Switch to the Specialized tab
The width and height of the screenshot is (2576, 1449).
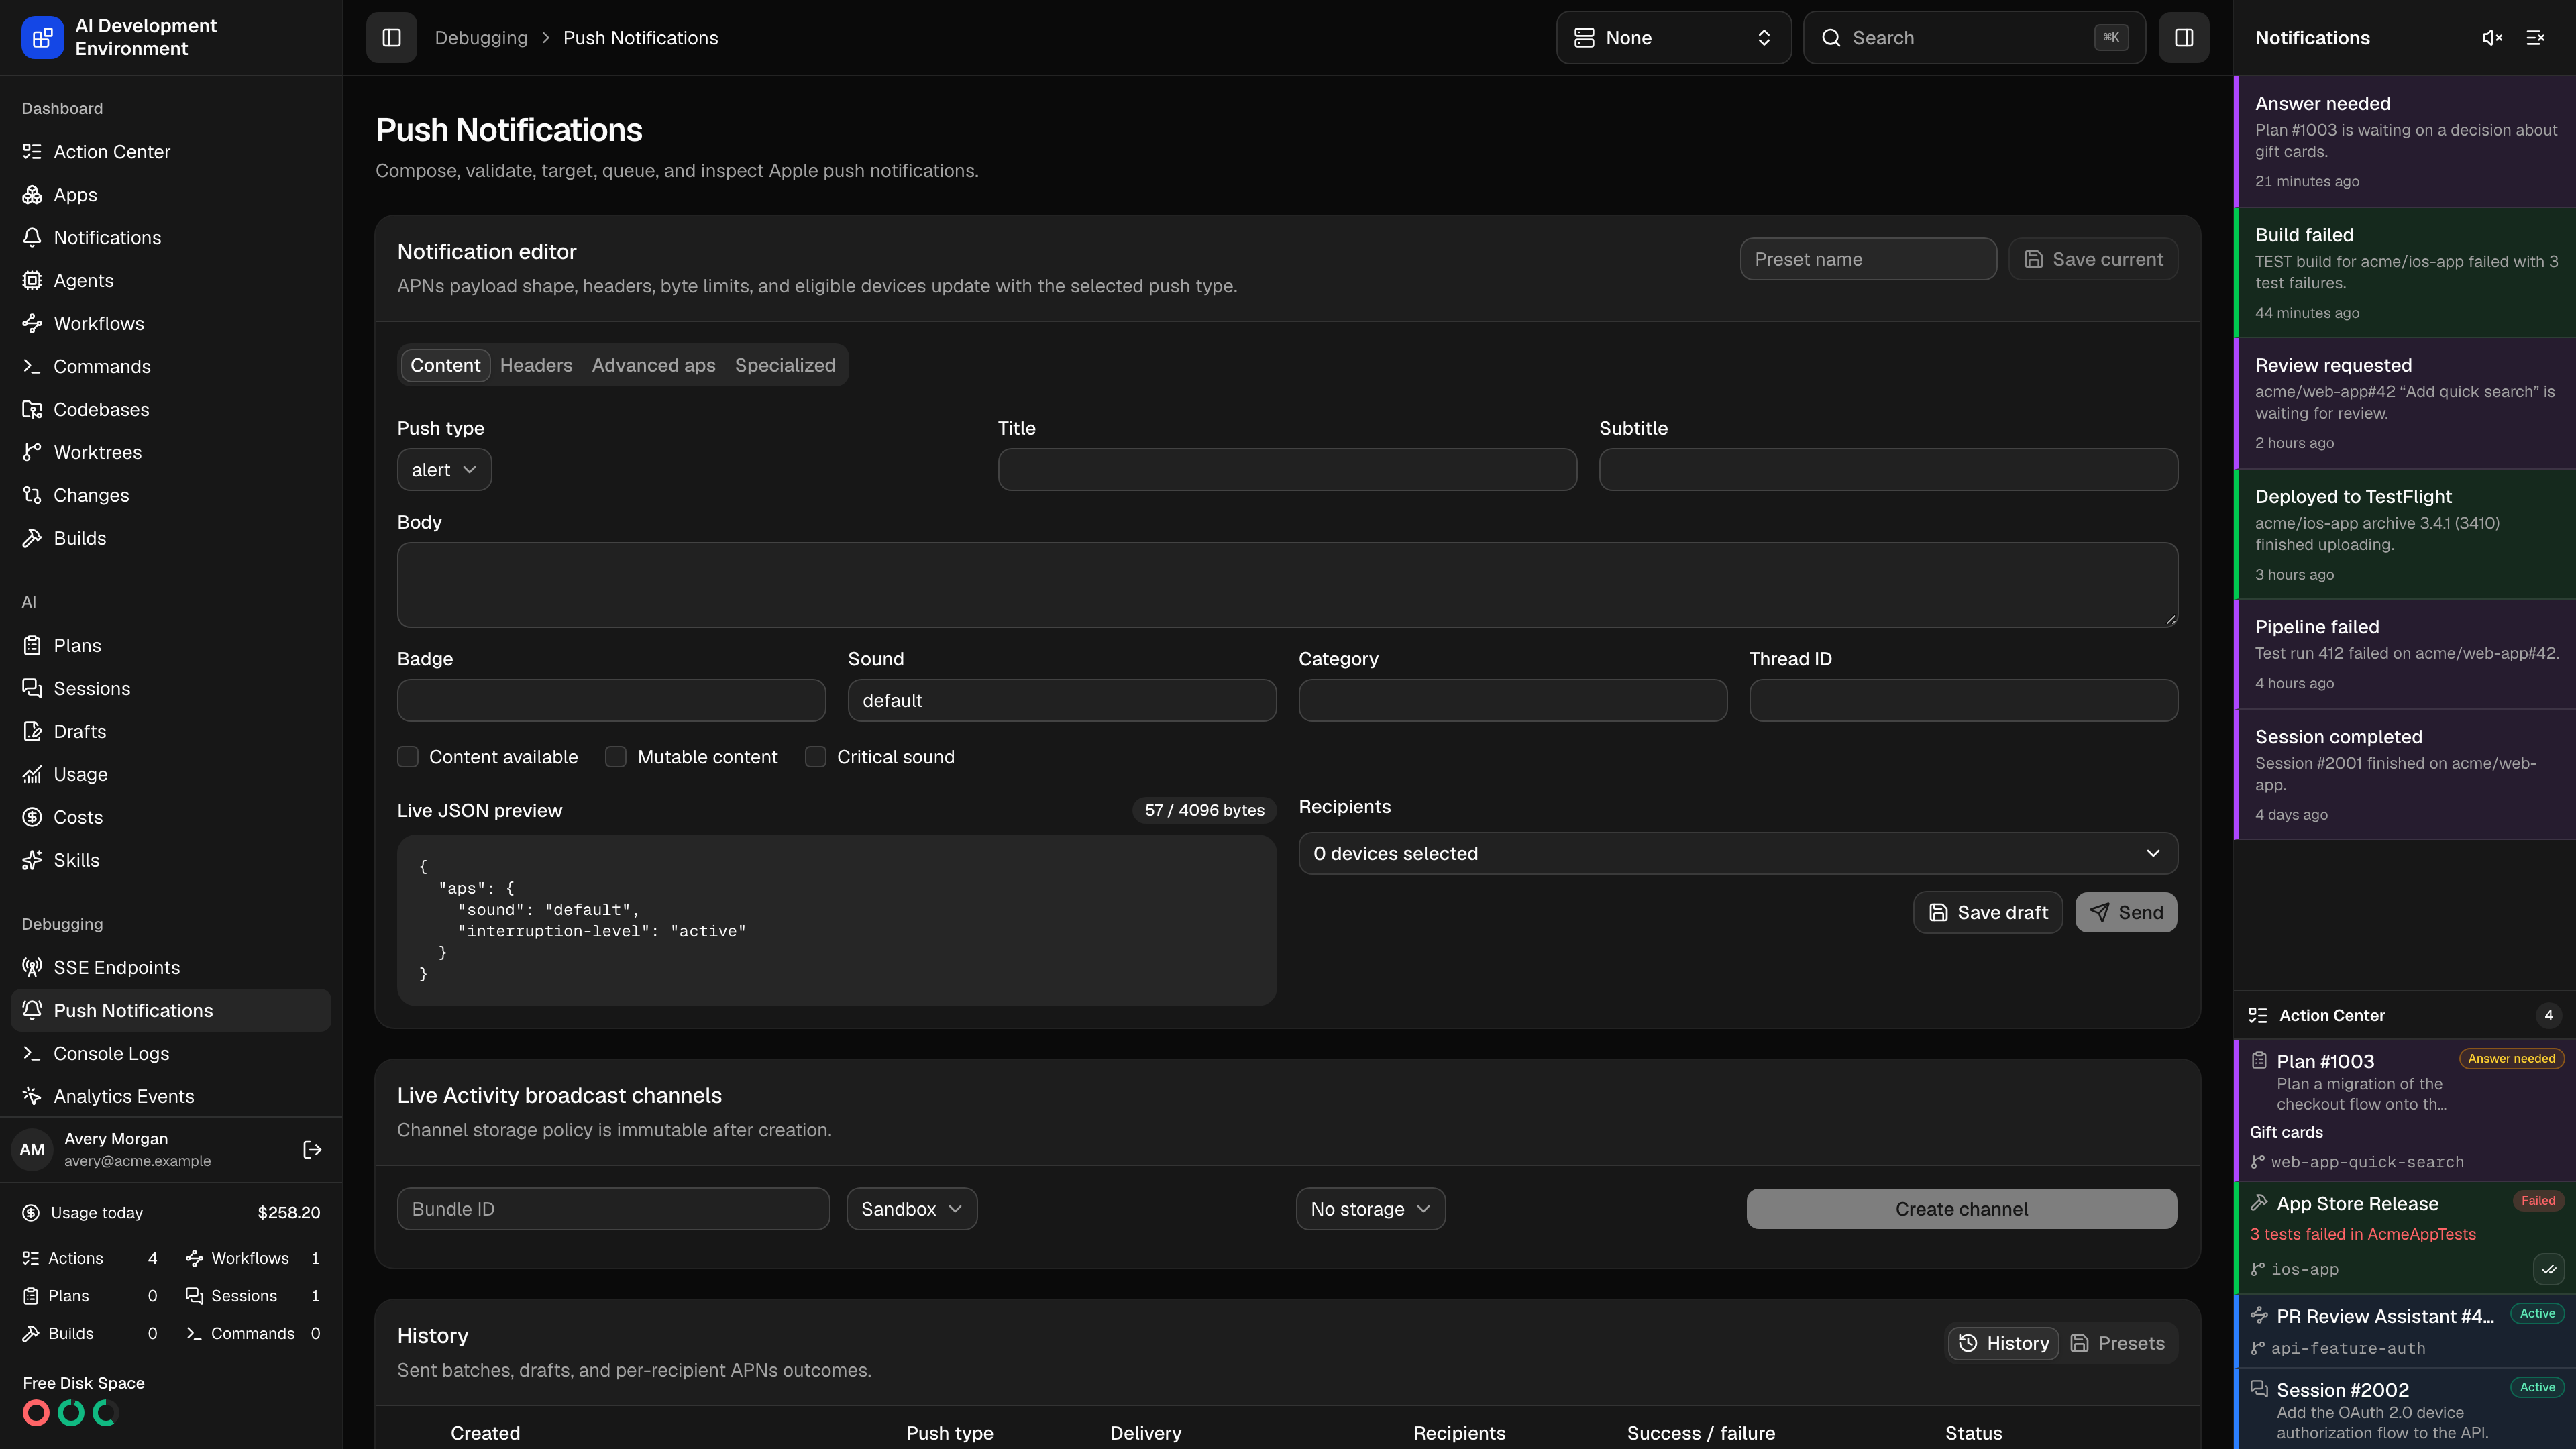[x=785, y=366]
